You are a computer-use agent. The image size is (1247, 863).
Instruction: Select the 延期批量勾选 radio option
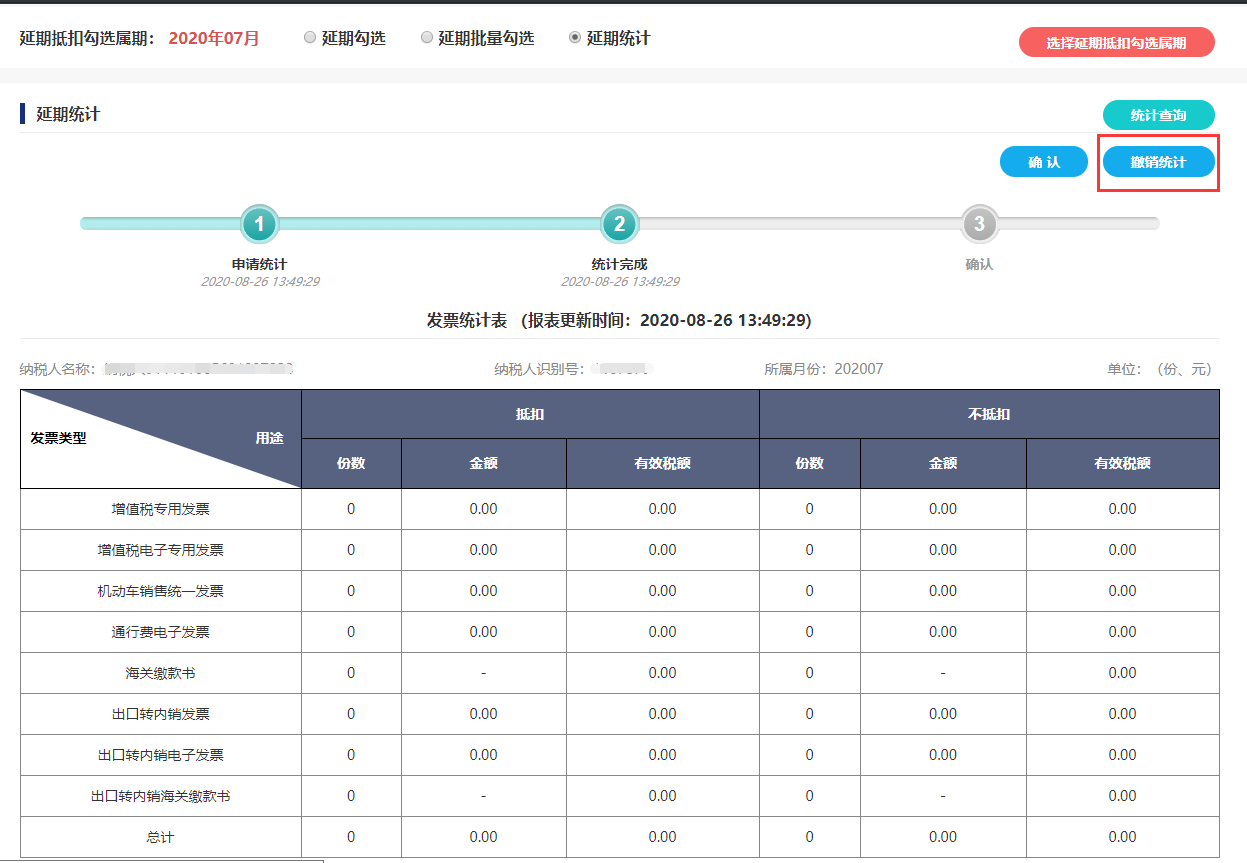(x=427, y=38)
